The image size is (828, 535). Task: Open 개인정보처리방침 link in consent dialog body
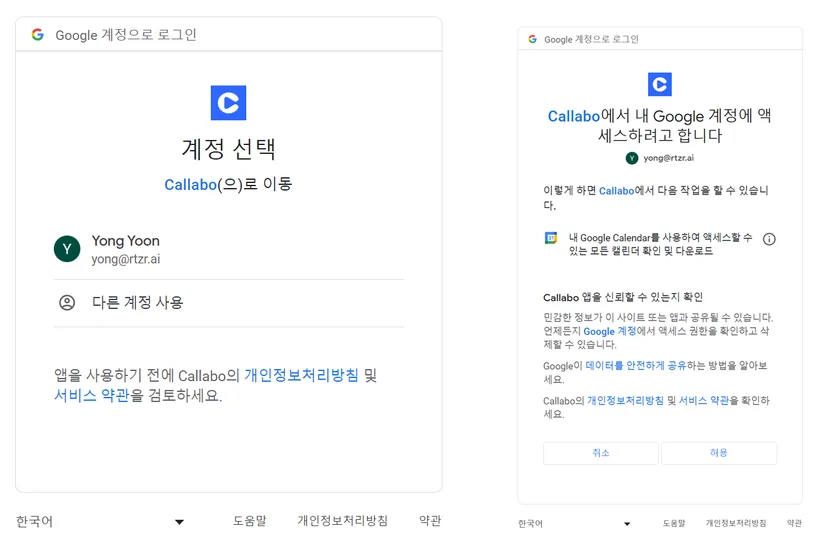click(625, 400)
